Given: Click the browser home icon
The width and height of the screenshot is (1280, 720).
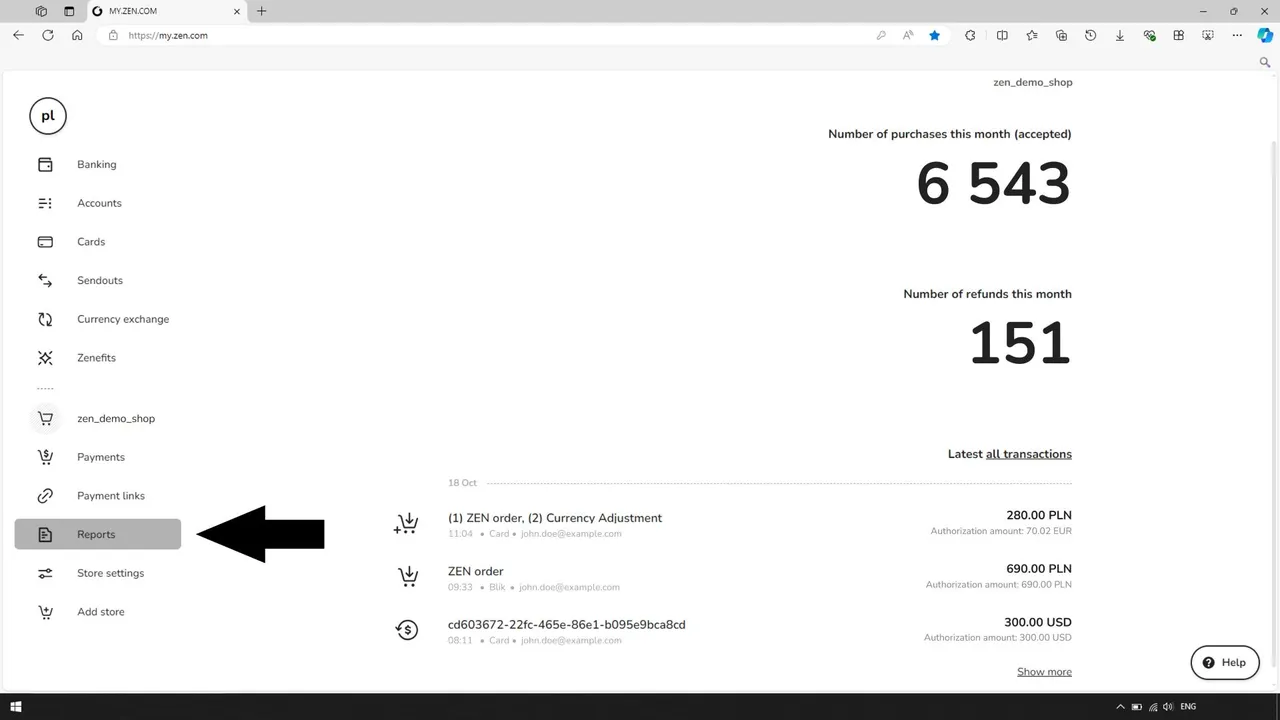Looking at the screenshot, I should pyautogui.click(x=77, y=35).
